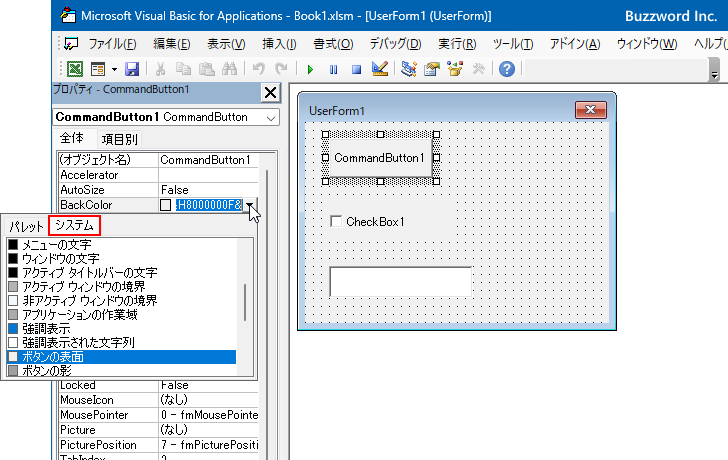This screenshot has height=460, width=728.
Task: Open the 実行(R) menu
Action: coord(457,44)
